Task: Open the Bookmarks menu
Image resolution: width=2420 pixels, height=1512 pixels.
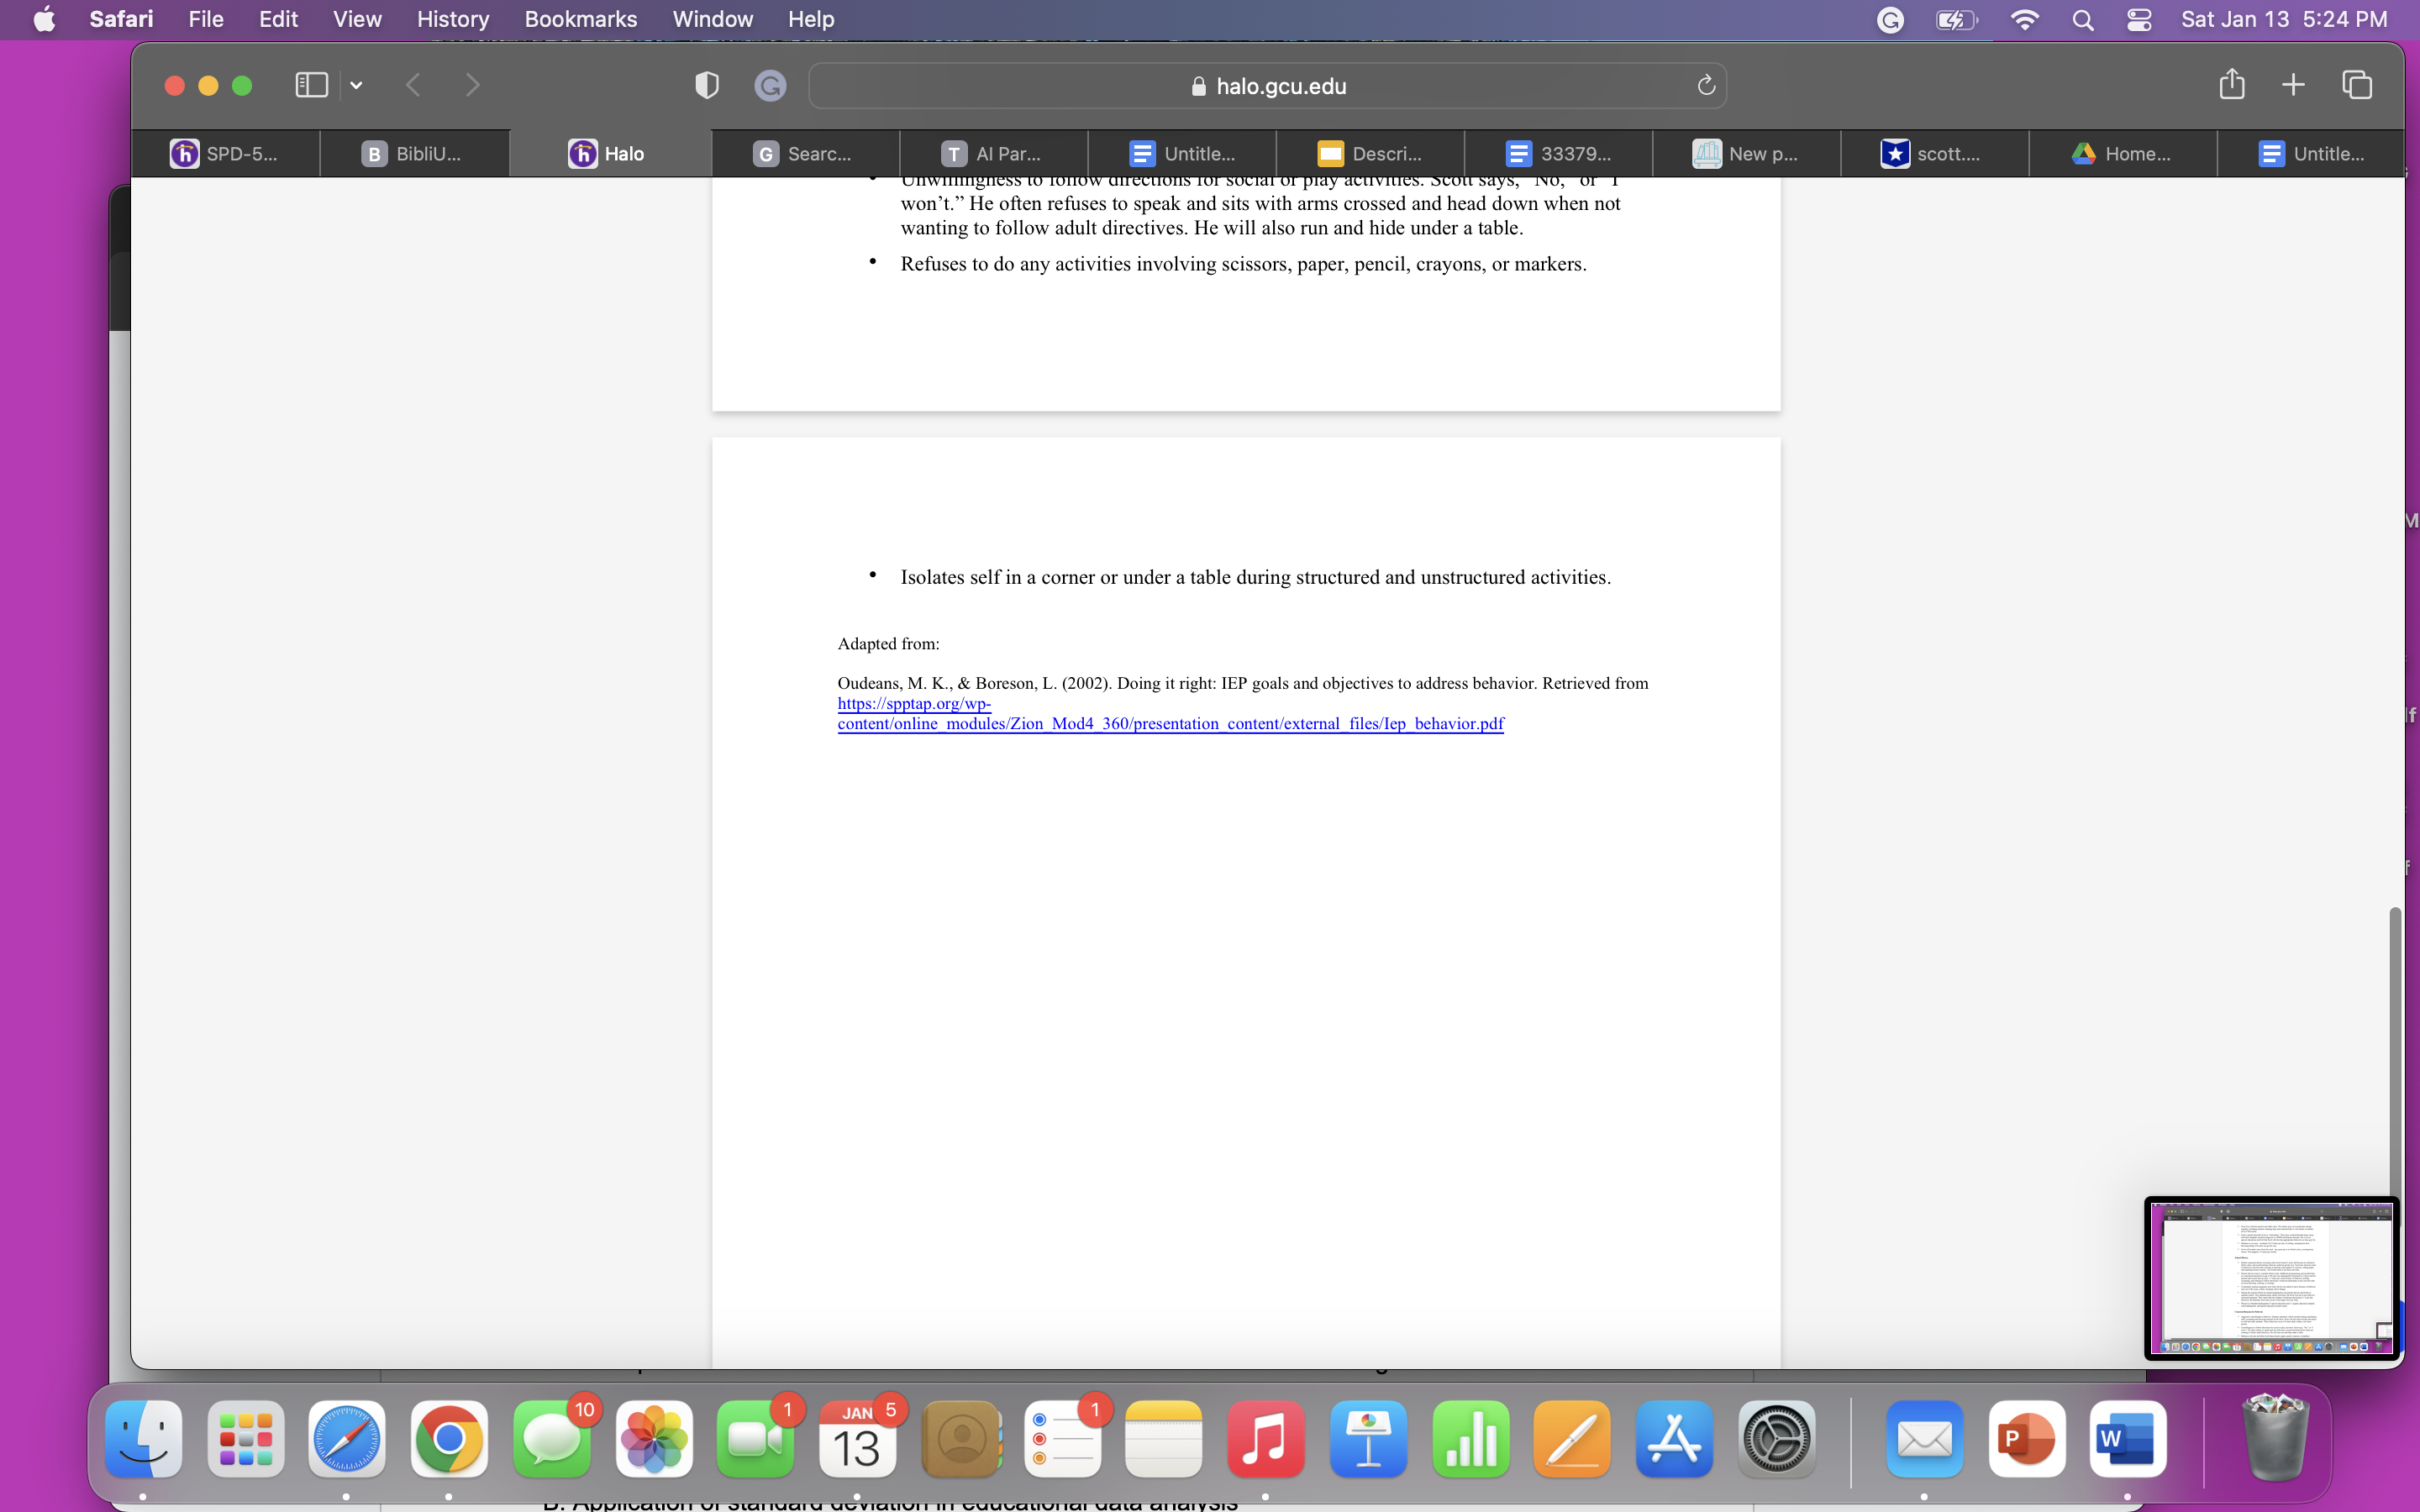Action: point(581,19)
